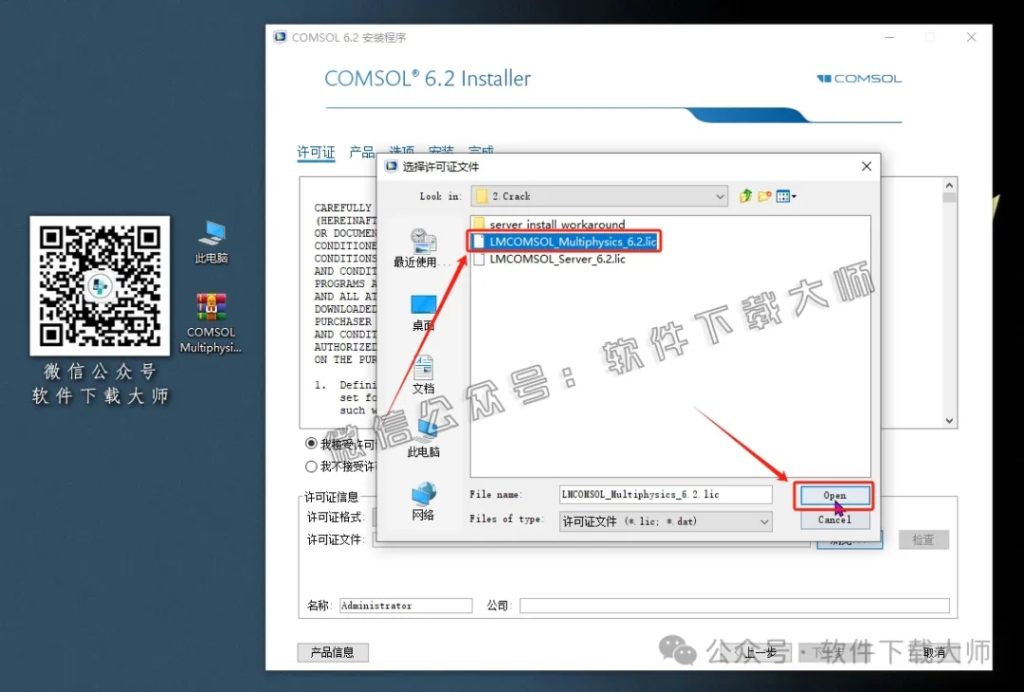Open This PC desktop shortcut
Image resolution: width=1024 pixels, height=692 pixels.
210,237
